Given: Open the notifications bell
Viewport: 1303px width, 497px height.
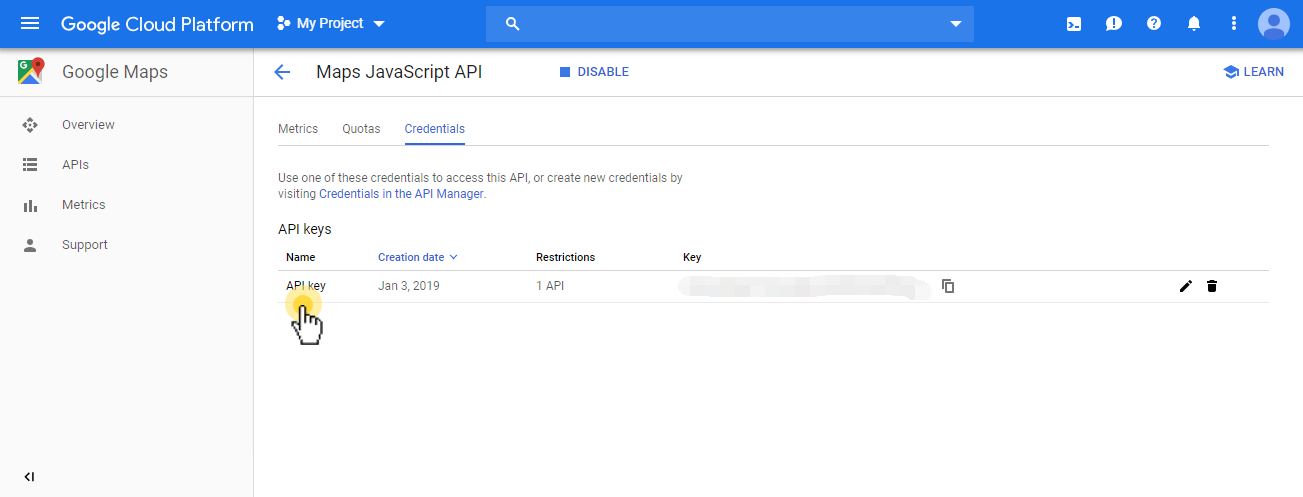Looking at the screenshot, I should 1194,24.
